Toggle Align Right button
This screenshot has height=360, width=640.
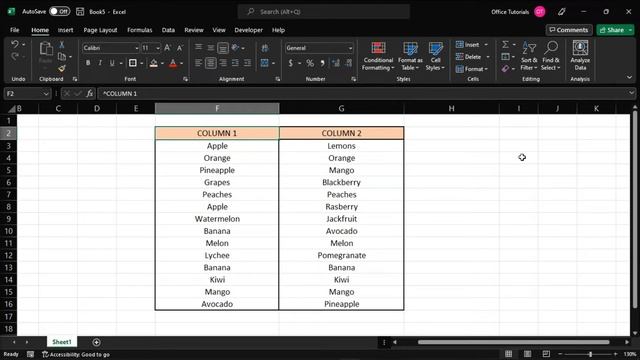tap(223, 63)
